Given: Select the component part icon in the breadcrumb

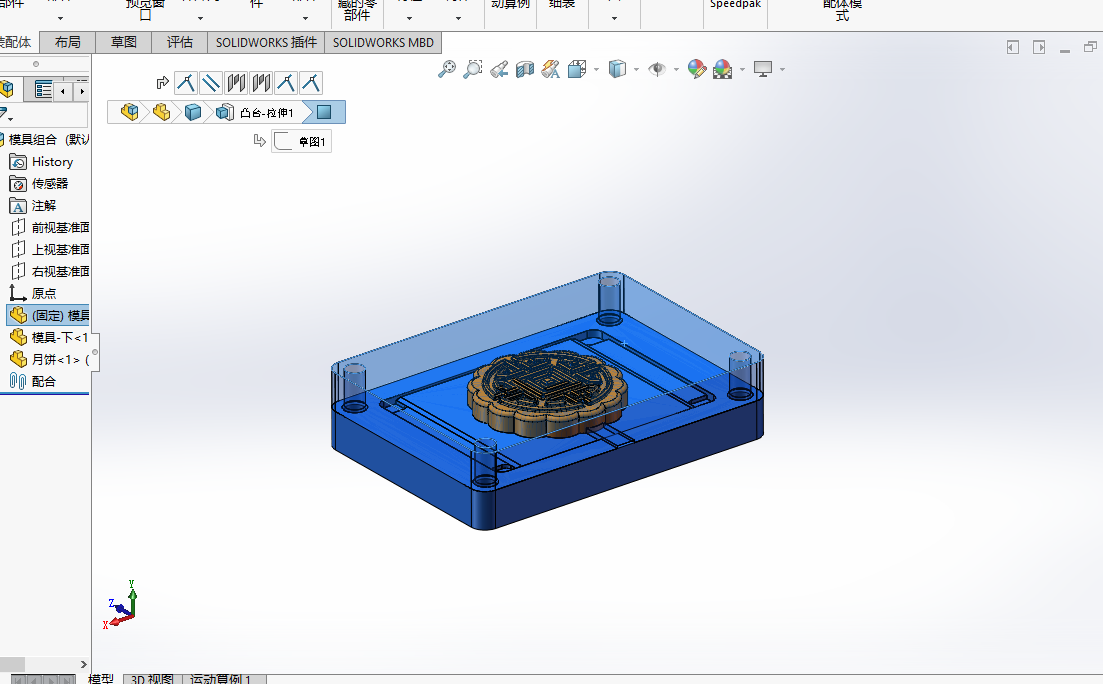Looking at the screenshot, I should pyautogui.click(x=161, y=112).
